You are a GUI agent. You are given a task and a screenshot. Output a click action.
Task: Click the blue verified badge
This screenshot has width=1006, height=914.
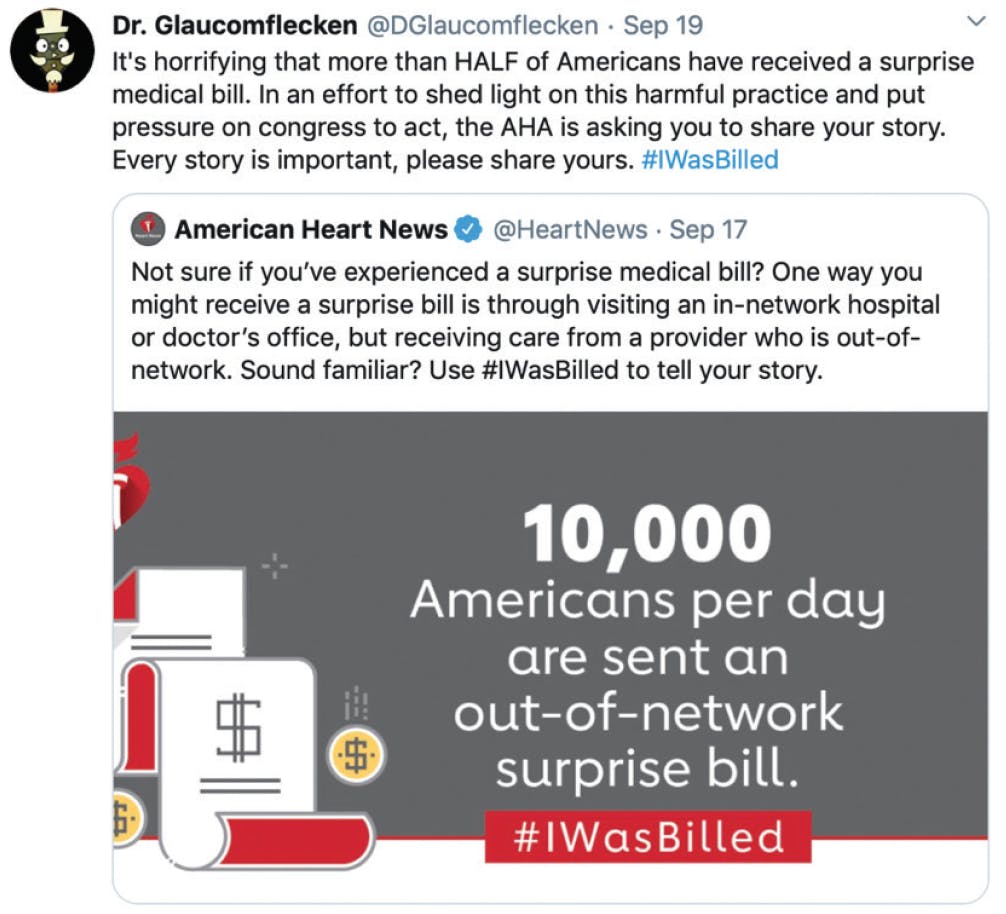[x=468, y=230]
